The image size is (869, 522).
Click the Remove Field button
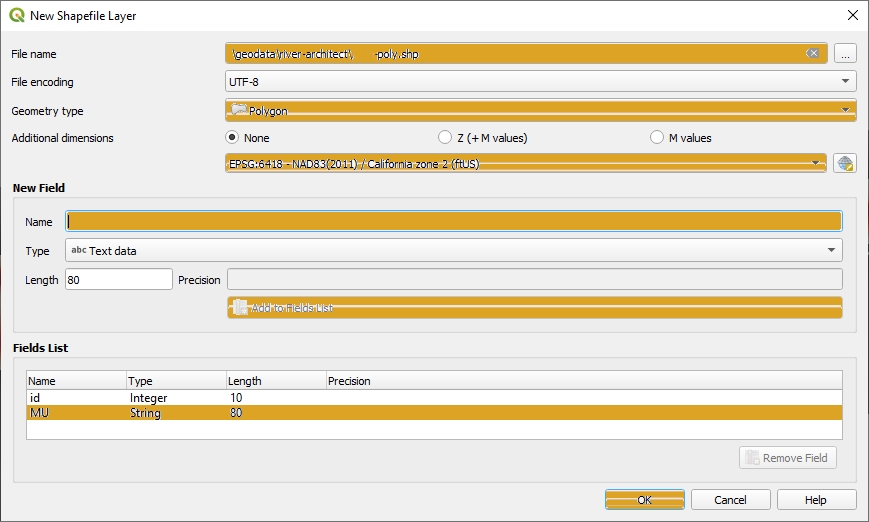788,457
